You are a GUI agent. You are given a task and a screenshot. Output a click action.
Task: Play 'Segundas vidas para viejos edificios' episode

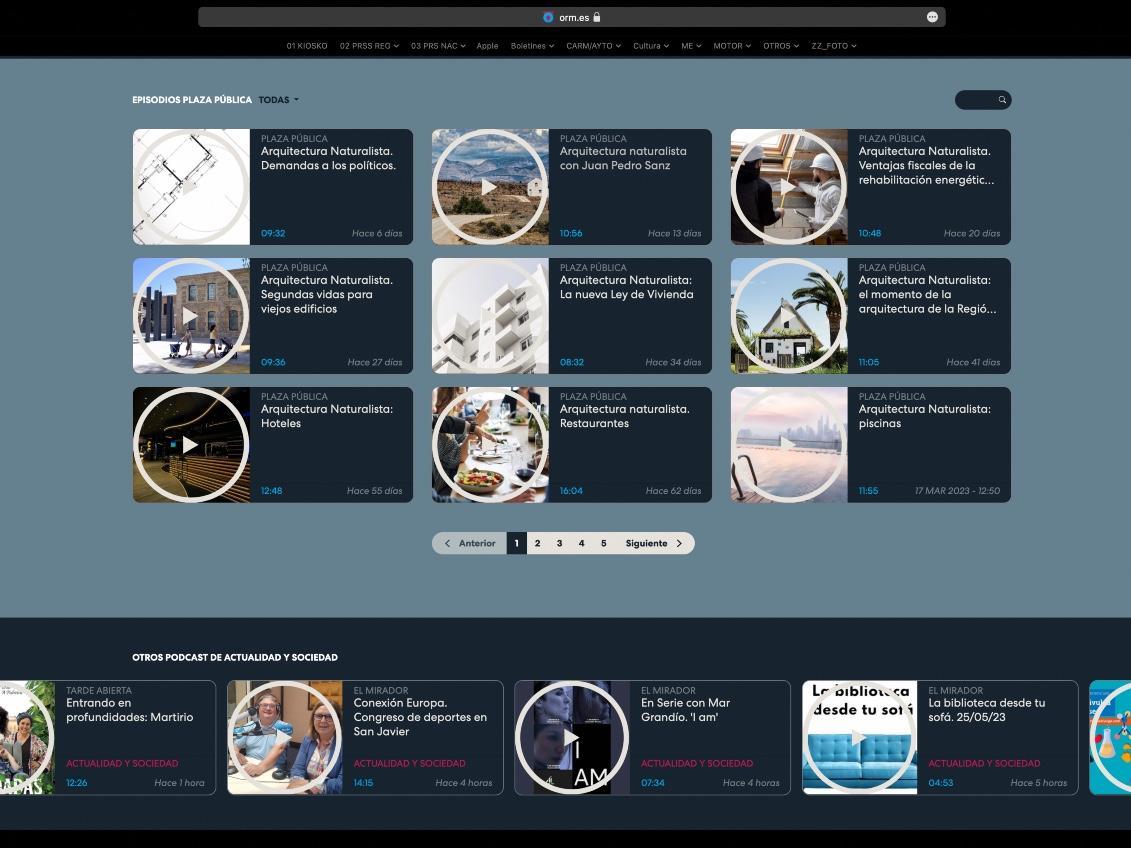(x=190, y=316)
